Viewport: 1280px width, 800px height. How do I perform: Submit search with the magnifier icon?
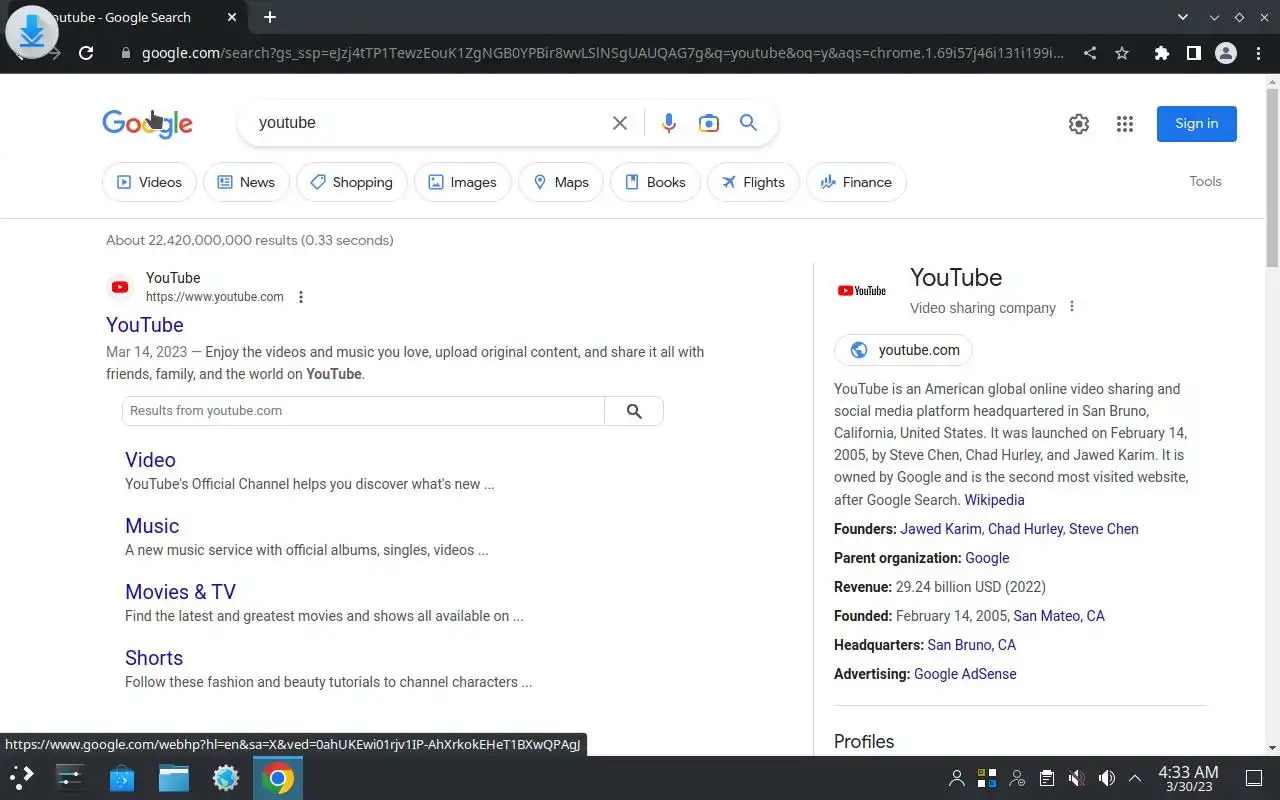tap(748, 123)
